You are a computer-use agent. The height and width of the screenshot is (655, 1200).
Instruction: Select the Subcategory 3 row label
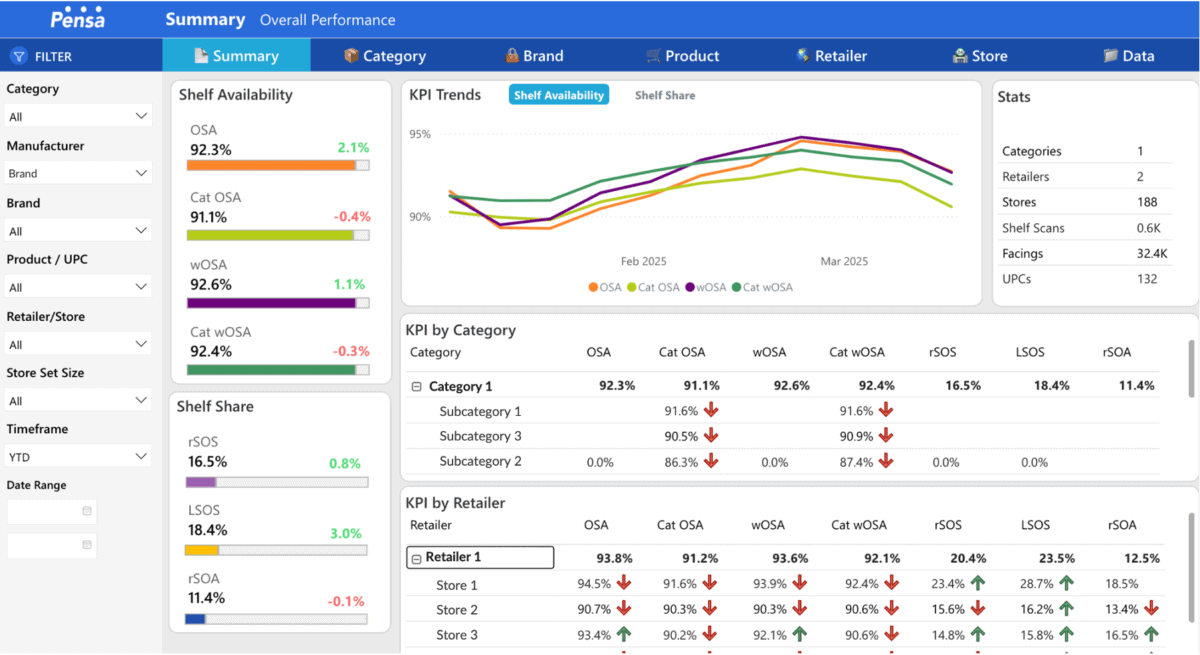coord(480,436)
